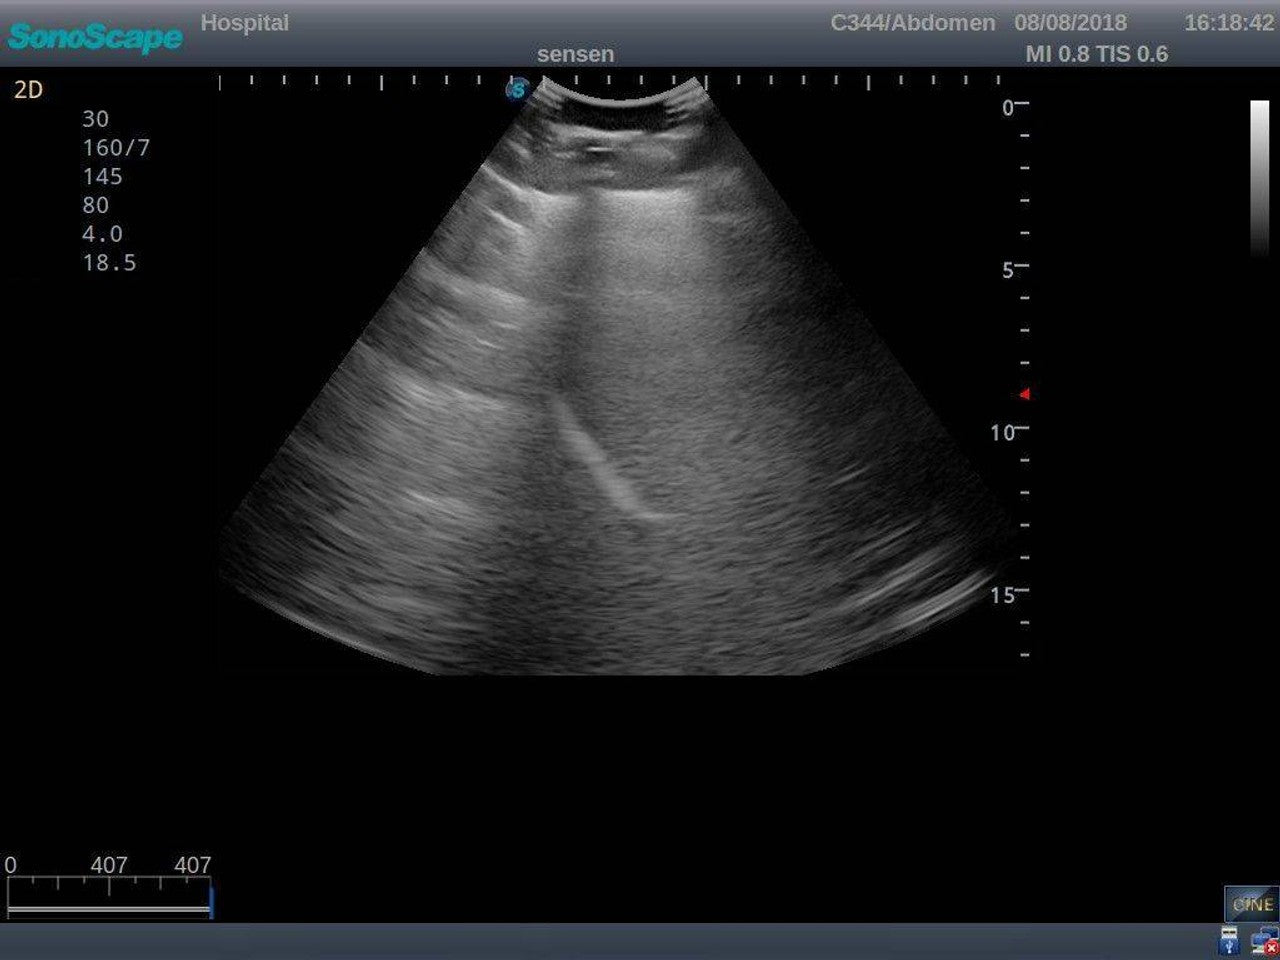Viewport: 1280px width, 960px height.
Task: Expand the dynamic range value 145
Action: 101,176
